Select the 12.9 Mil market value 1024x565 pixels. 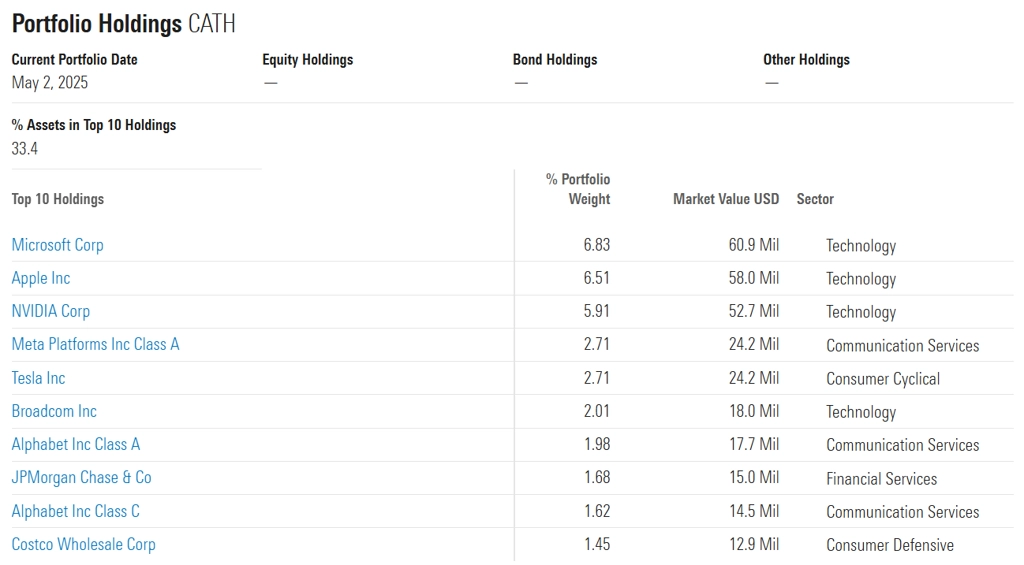[754, 545]
